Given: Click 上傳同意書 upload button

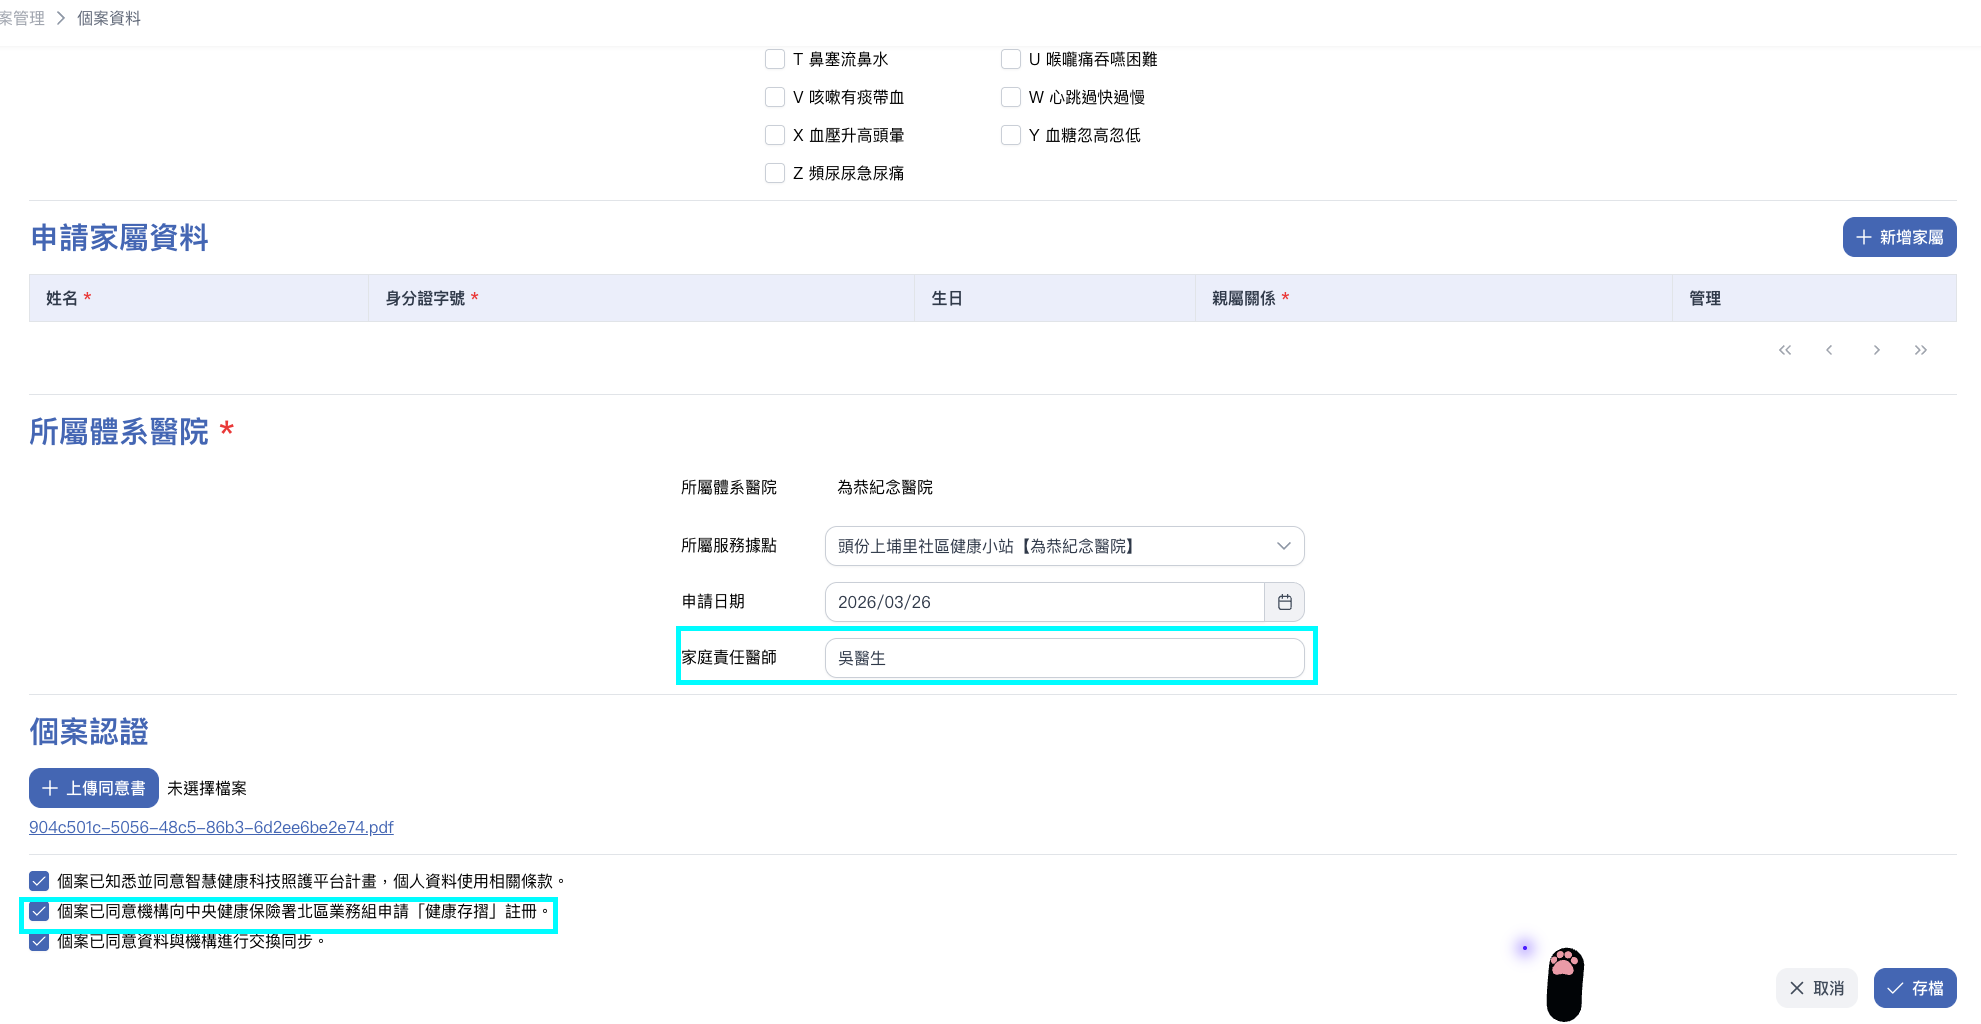Looking at the screenshot, I should tap(94, 788).
